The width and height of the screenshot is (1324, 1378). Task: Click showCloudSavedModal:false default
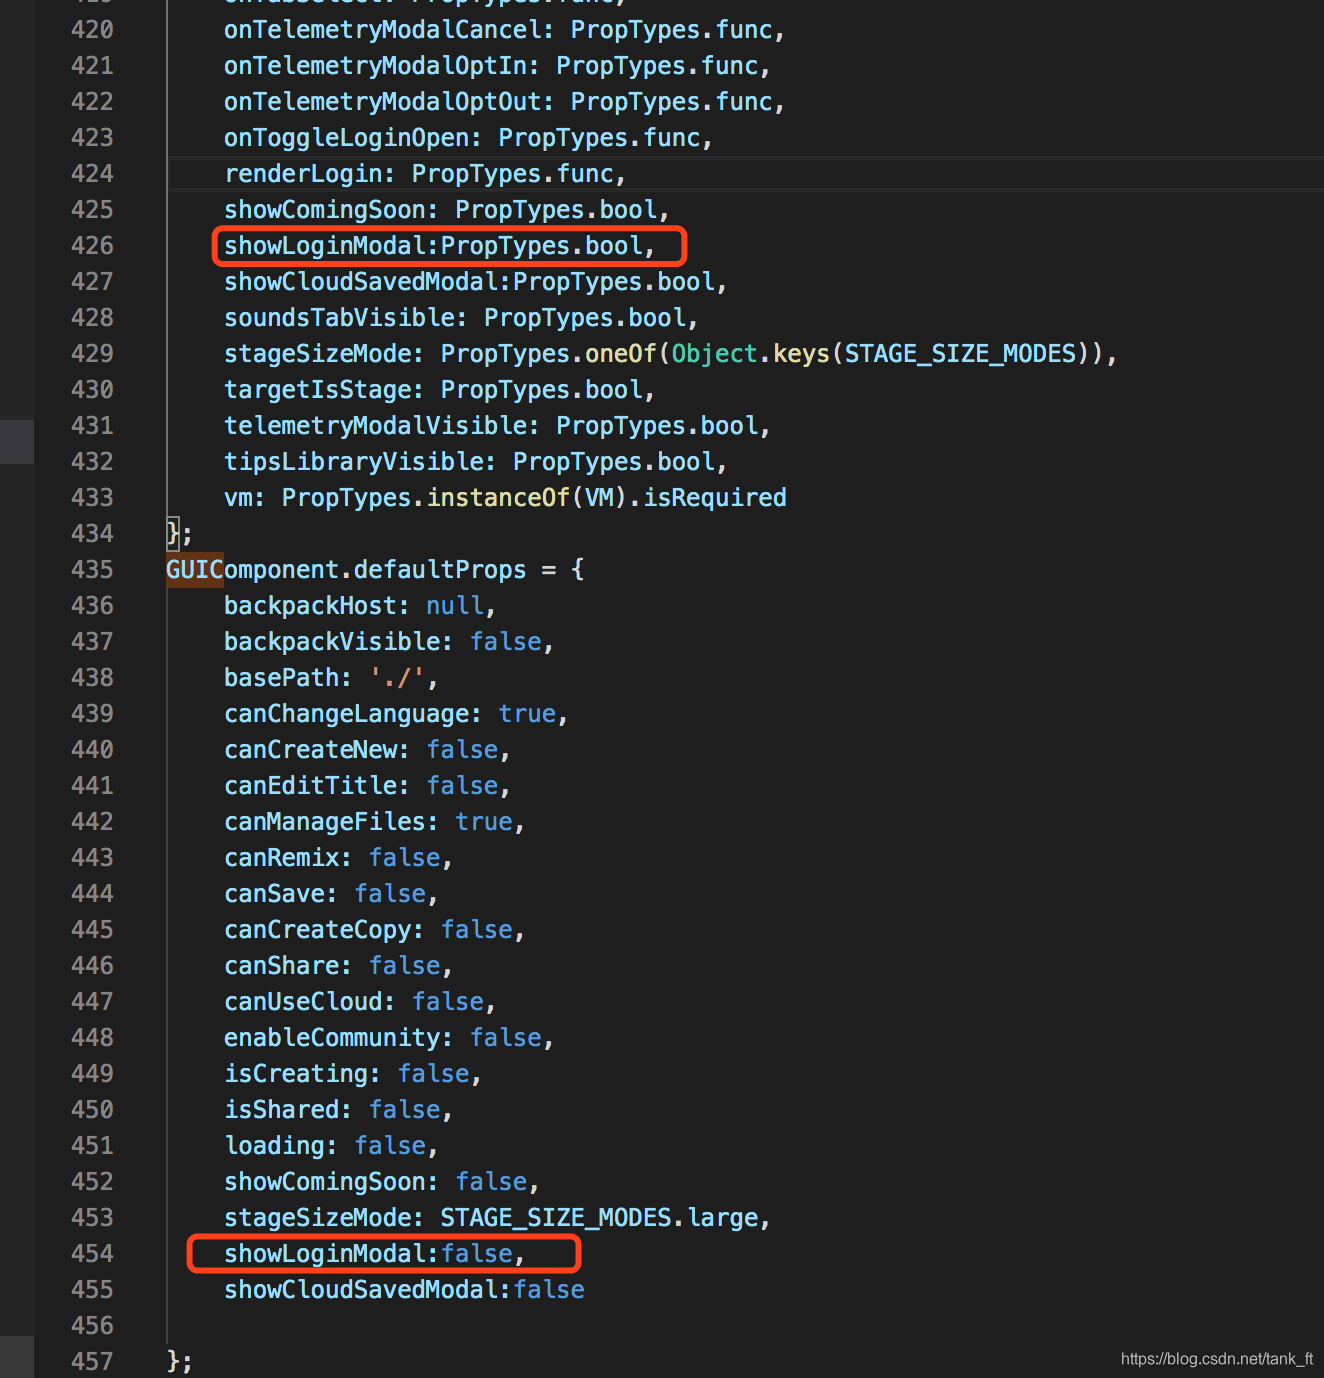click(404, 1290)
